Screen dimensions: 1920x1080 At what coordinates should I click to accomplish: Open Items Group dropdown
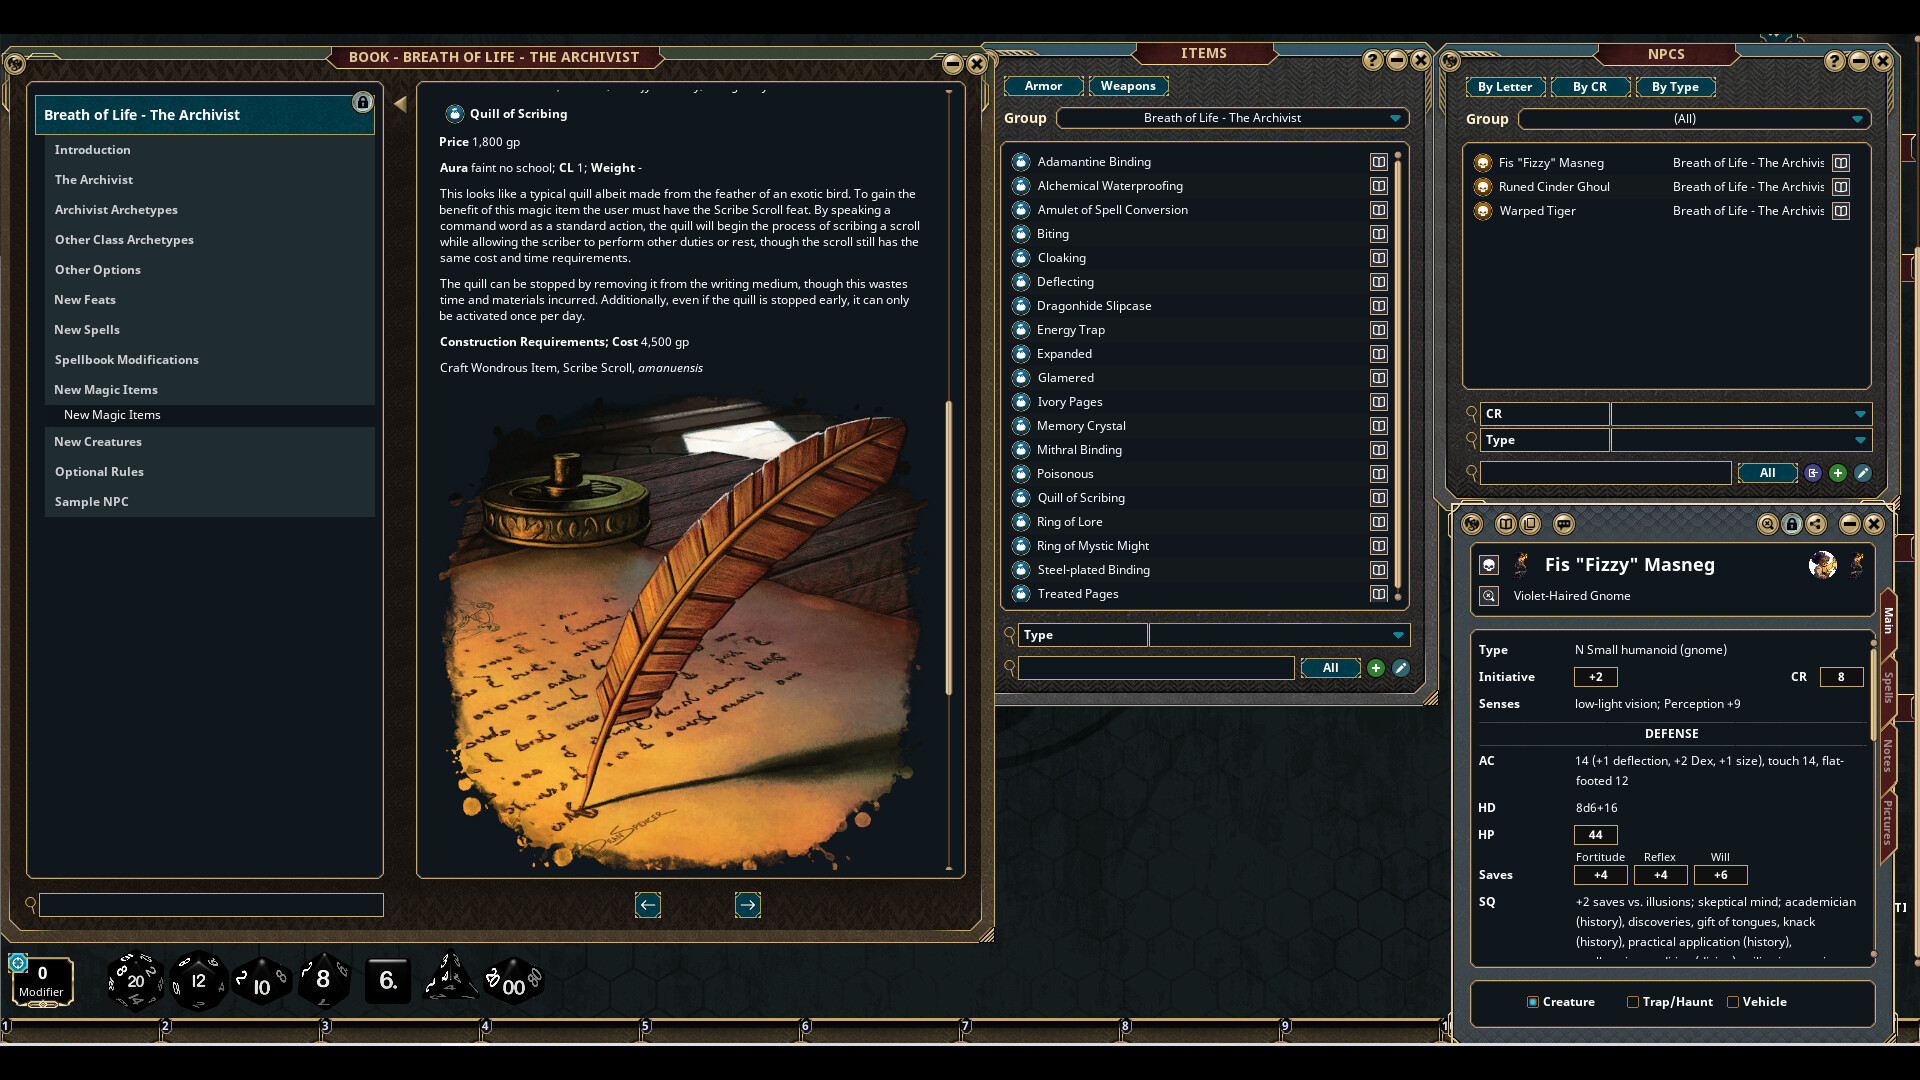[1232, 118]
